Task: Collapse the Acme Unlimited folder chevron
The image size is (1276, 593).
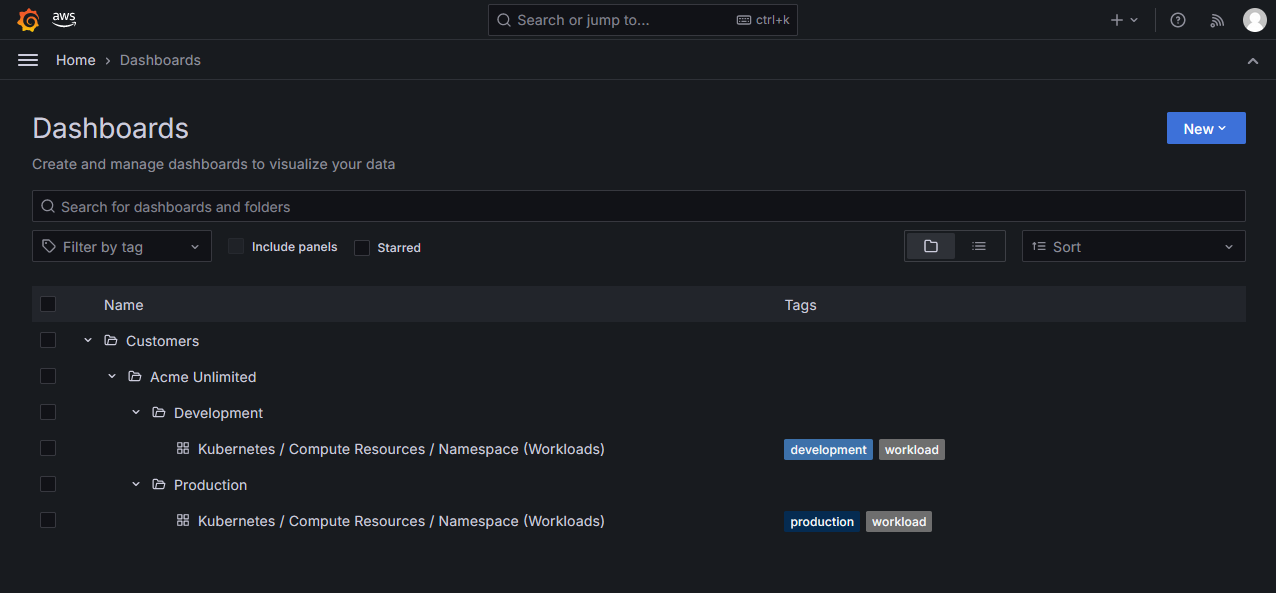Action: pyautogui.click(x=111, y=376)
